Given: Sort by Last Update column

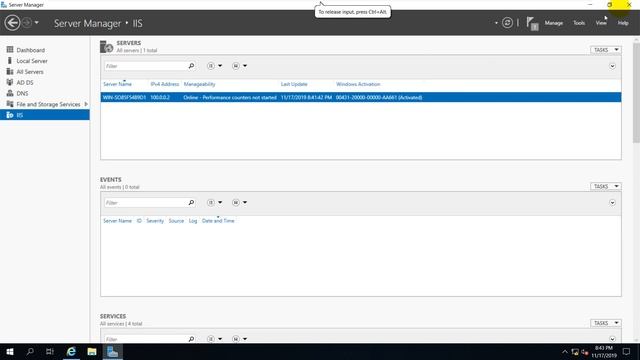Looking at the screenshot, I should coord(294,84).
